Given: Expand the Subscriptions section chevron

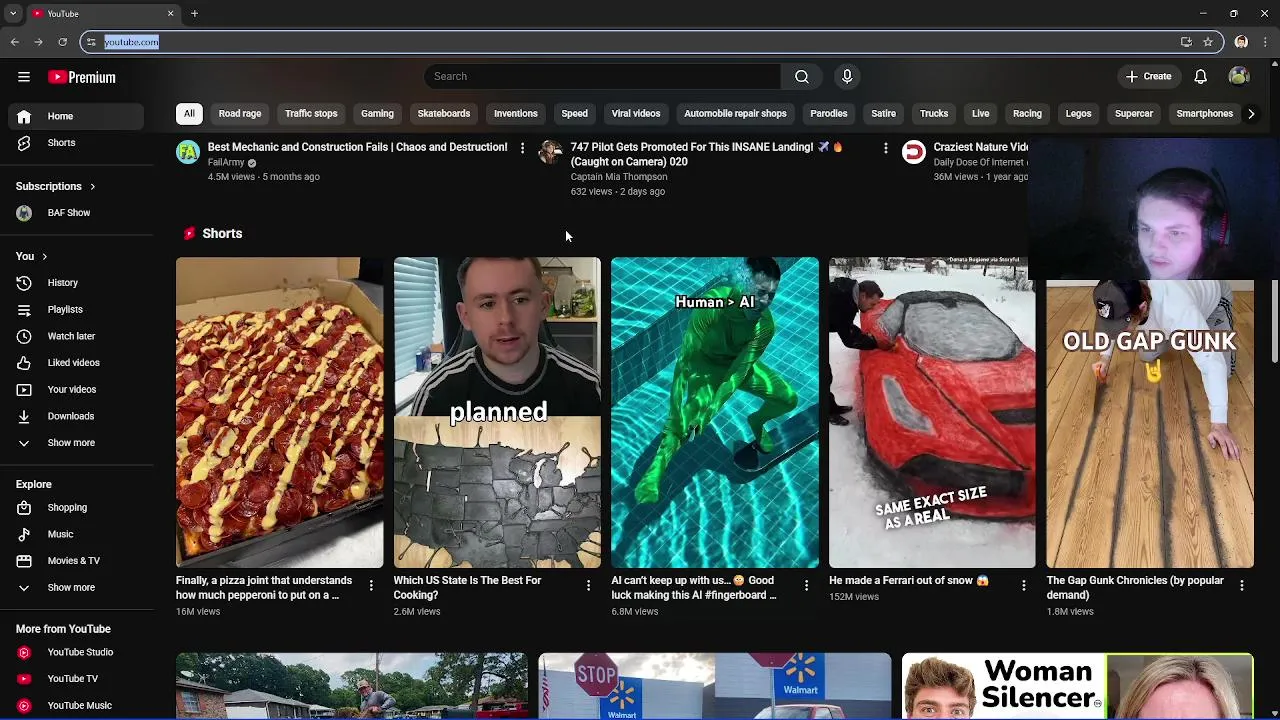Looking at the screenshot, I should click(x=92, y=187).
